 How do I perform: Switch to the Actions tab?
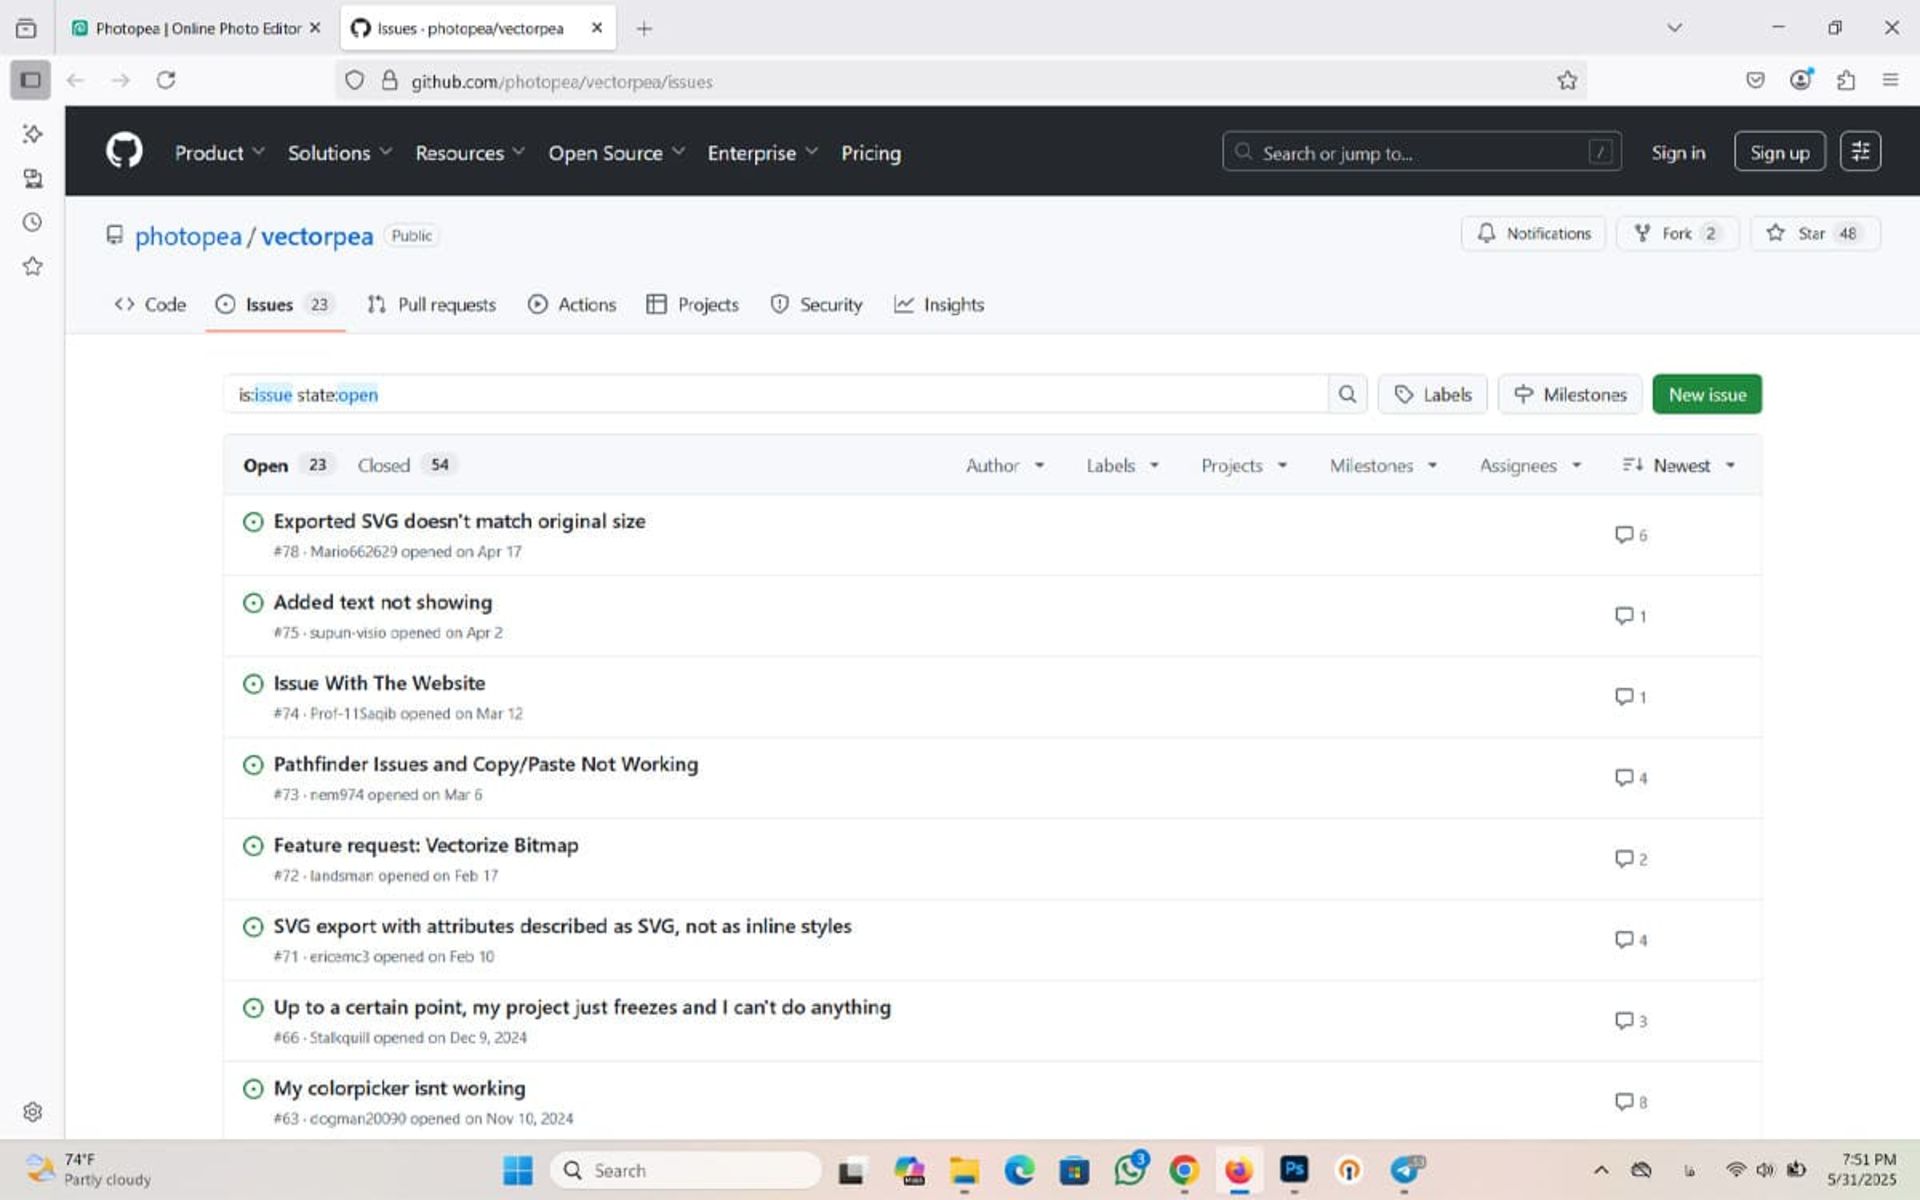coord(572,304)
